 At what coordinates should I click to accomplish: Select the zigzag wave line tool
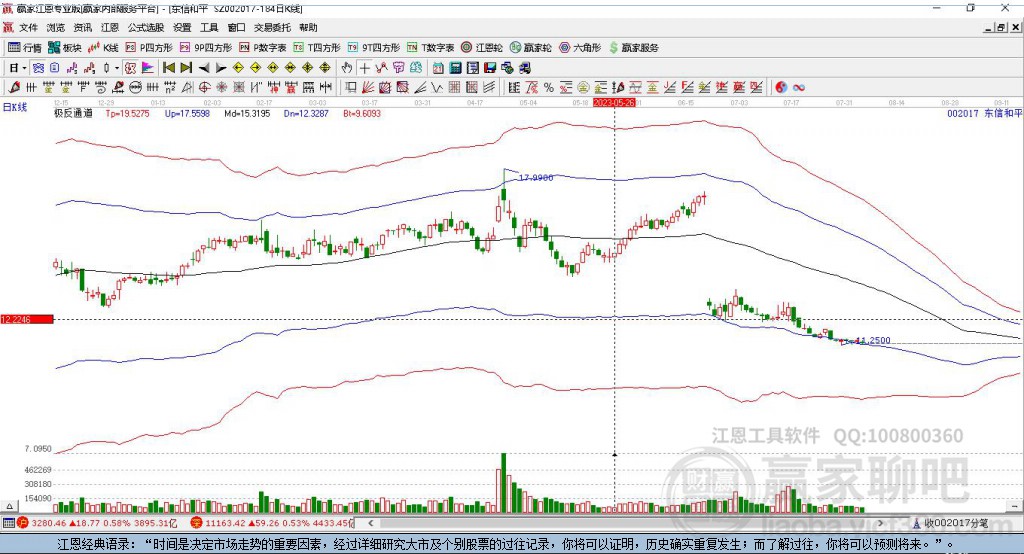[437, 87]
